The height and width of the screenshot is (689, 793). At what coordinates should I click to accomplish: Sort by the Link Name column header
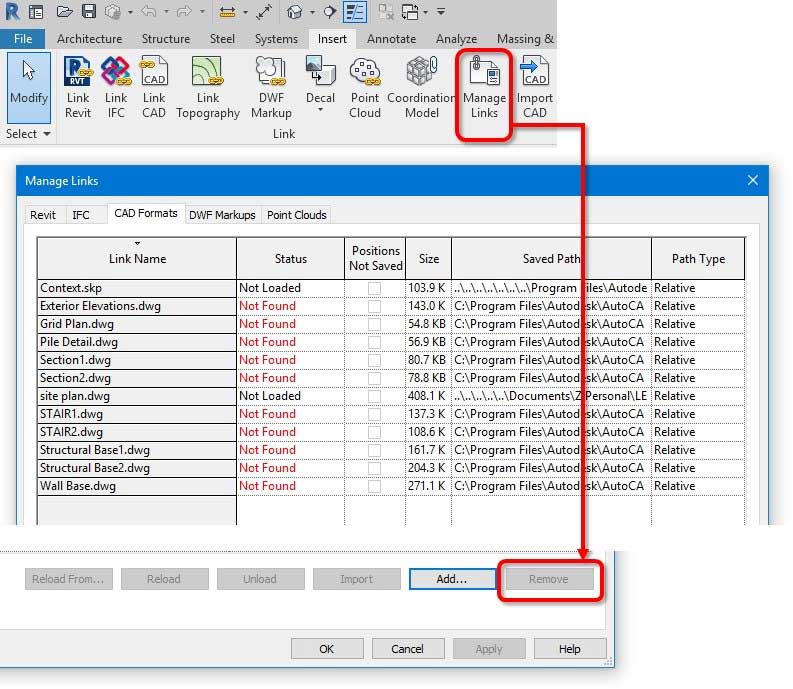[137, 259]
